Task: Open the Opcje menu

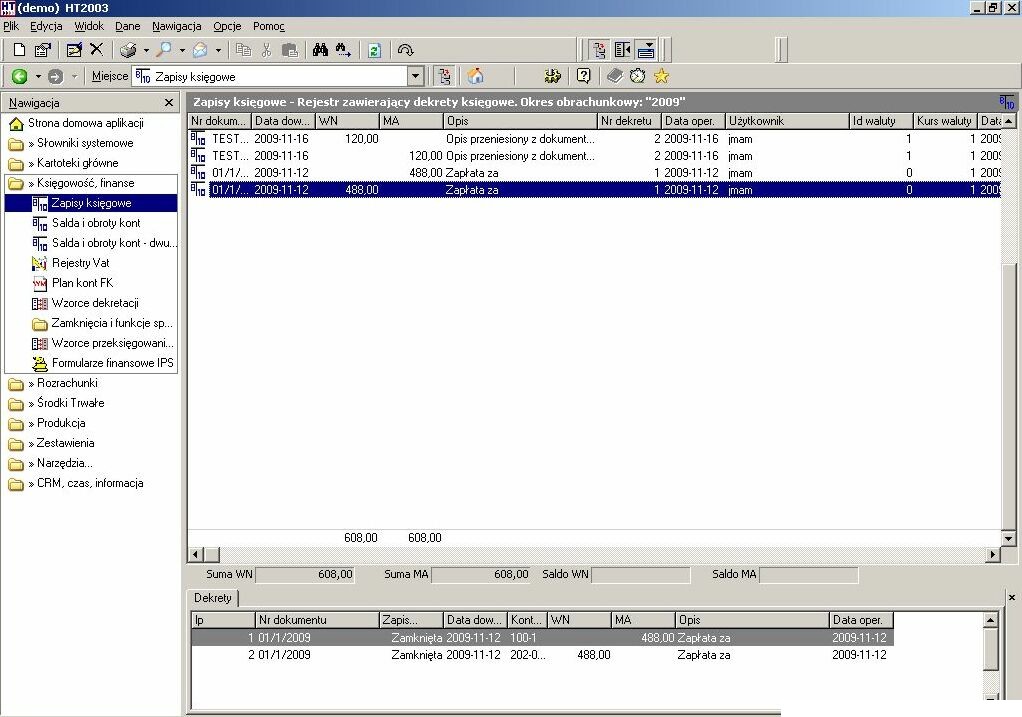Action: [x=227, y=26]
